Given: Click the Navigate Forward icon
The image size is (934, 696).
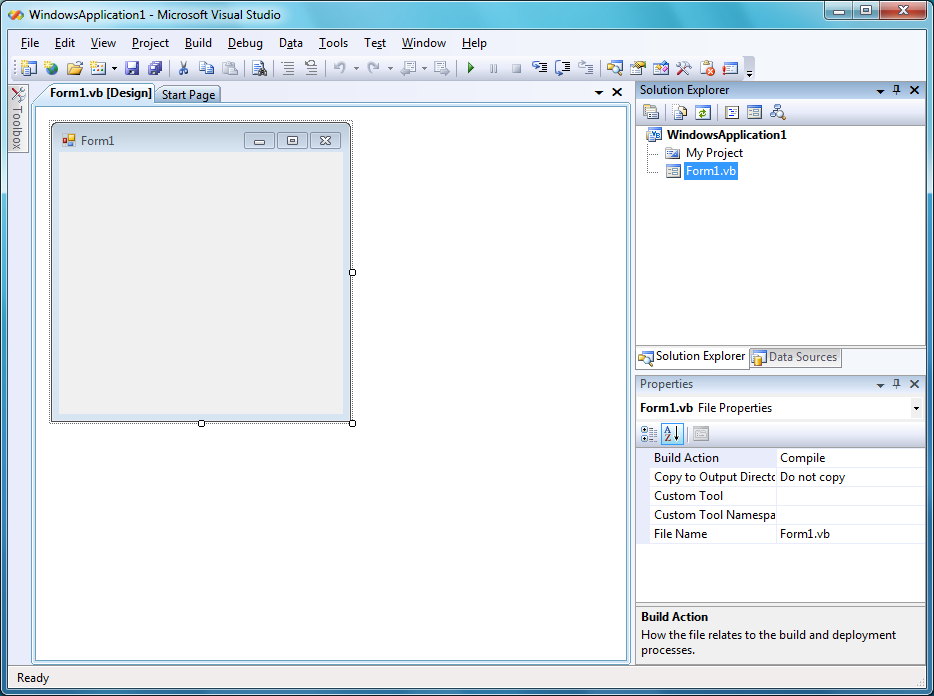Looking at the screenshot, I should 441,68.
